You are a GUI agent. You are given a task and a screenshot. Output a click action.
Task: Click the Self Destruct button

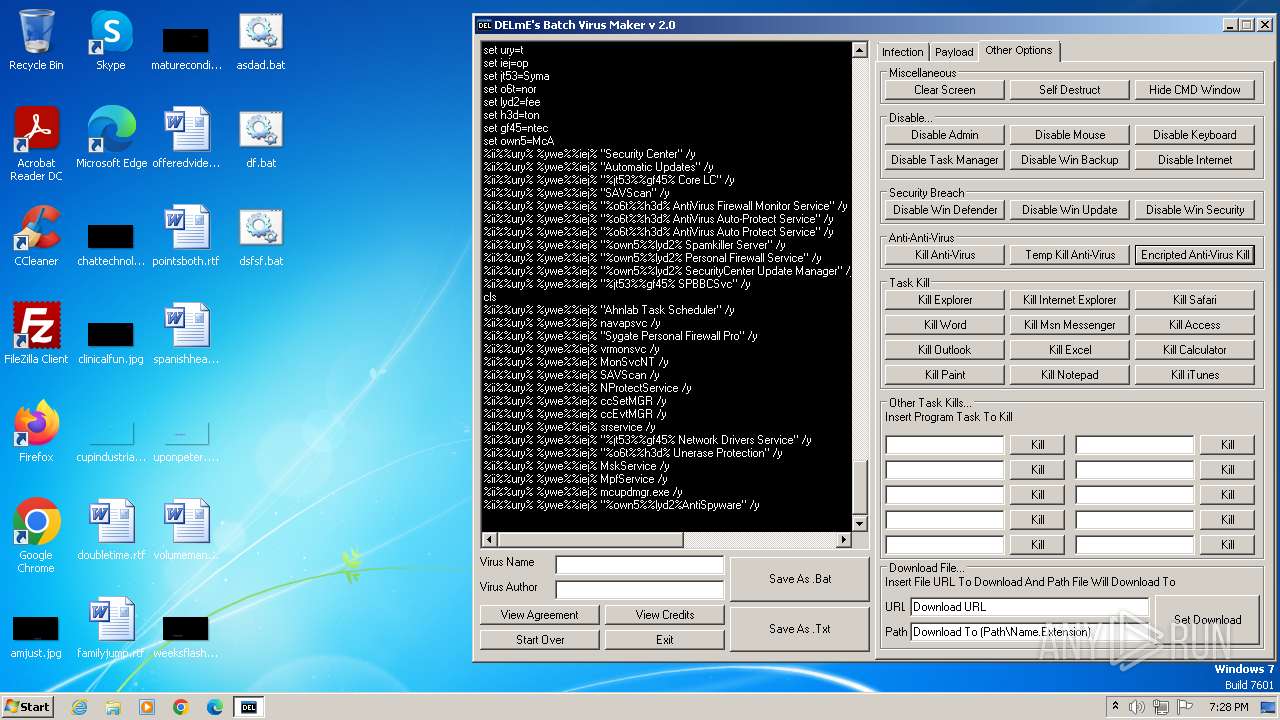(x=1069, y=90)
